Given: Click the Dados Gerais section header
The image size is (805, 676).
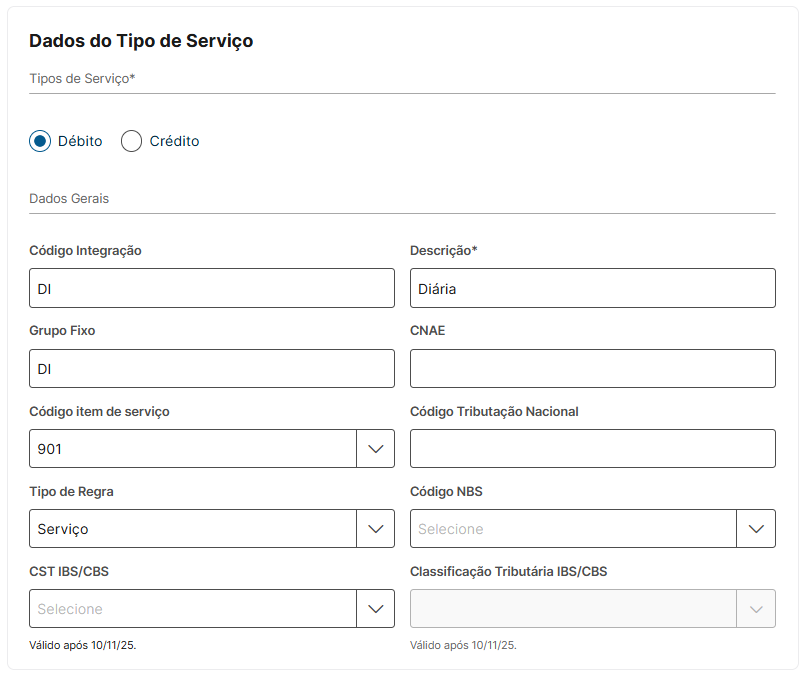Looking at the screenshot, I should point(69,198).
